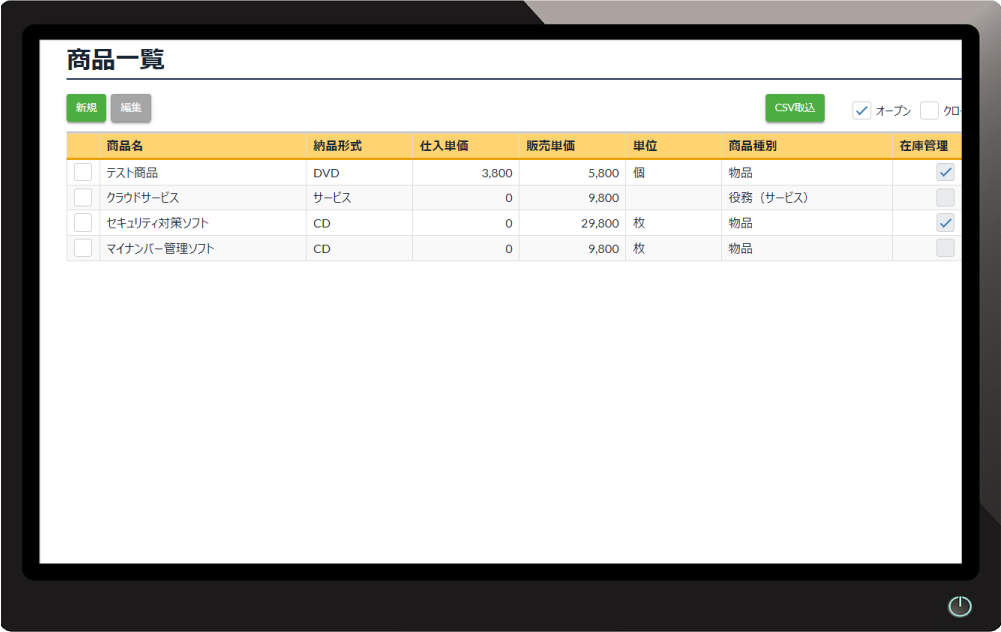Sort by the 販売単価 column header
This screenshot has height=632, width=1001.
click(550, 146)
